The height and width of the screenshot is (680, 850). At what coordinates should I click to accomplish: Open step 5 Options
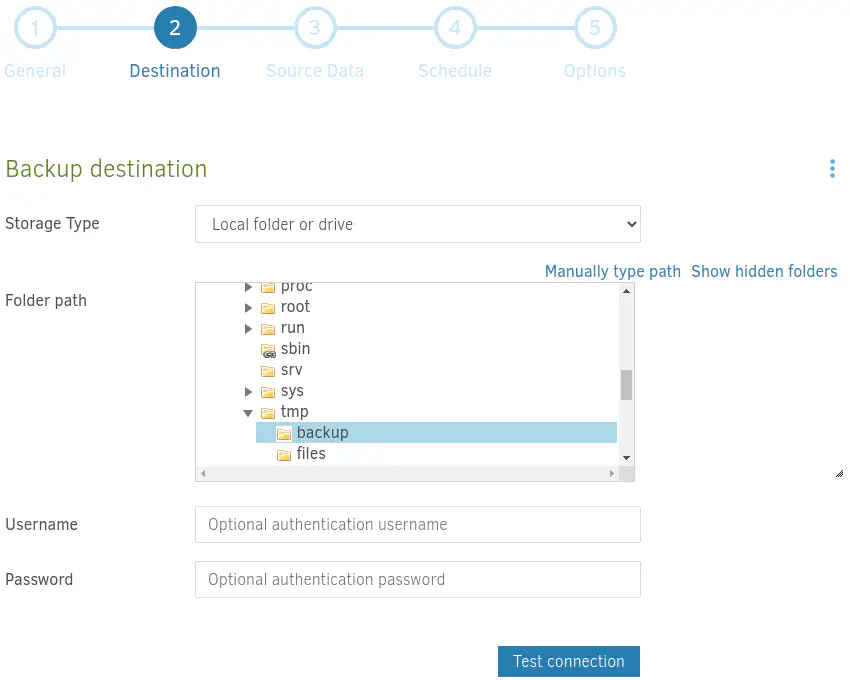pyautogui.click(x=595, y=29)
